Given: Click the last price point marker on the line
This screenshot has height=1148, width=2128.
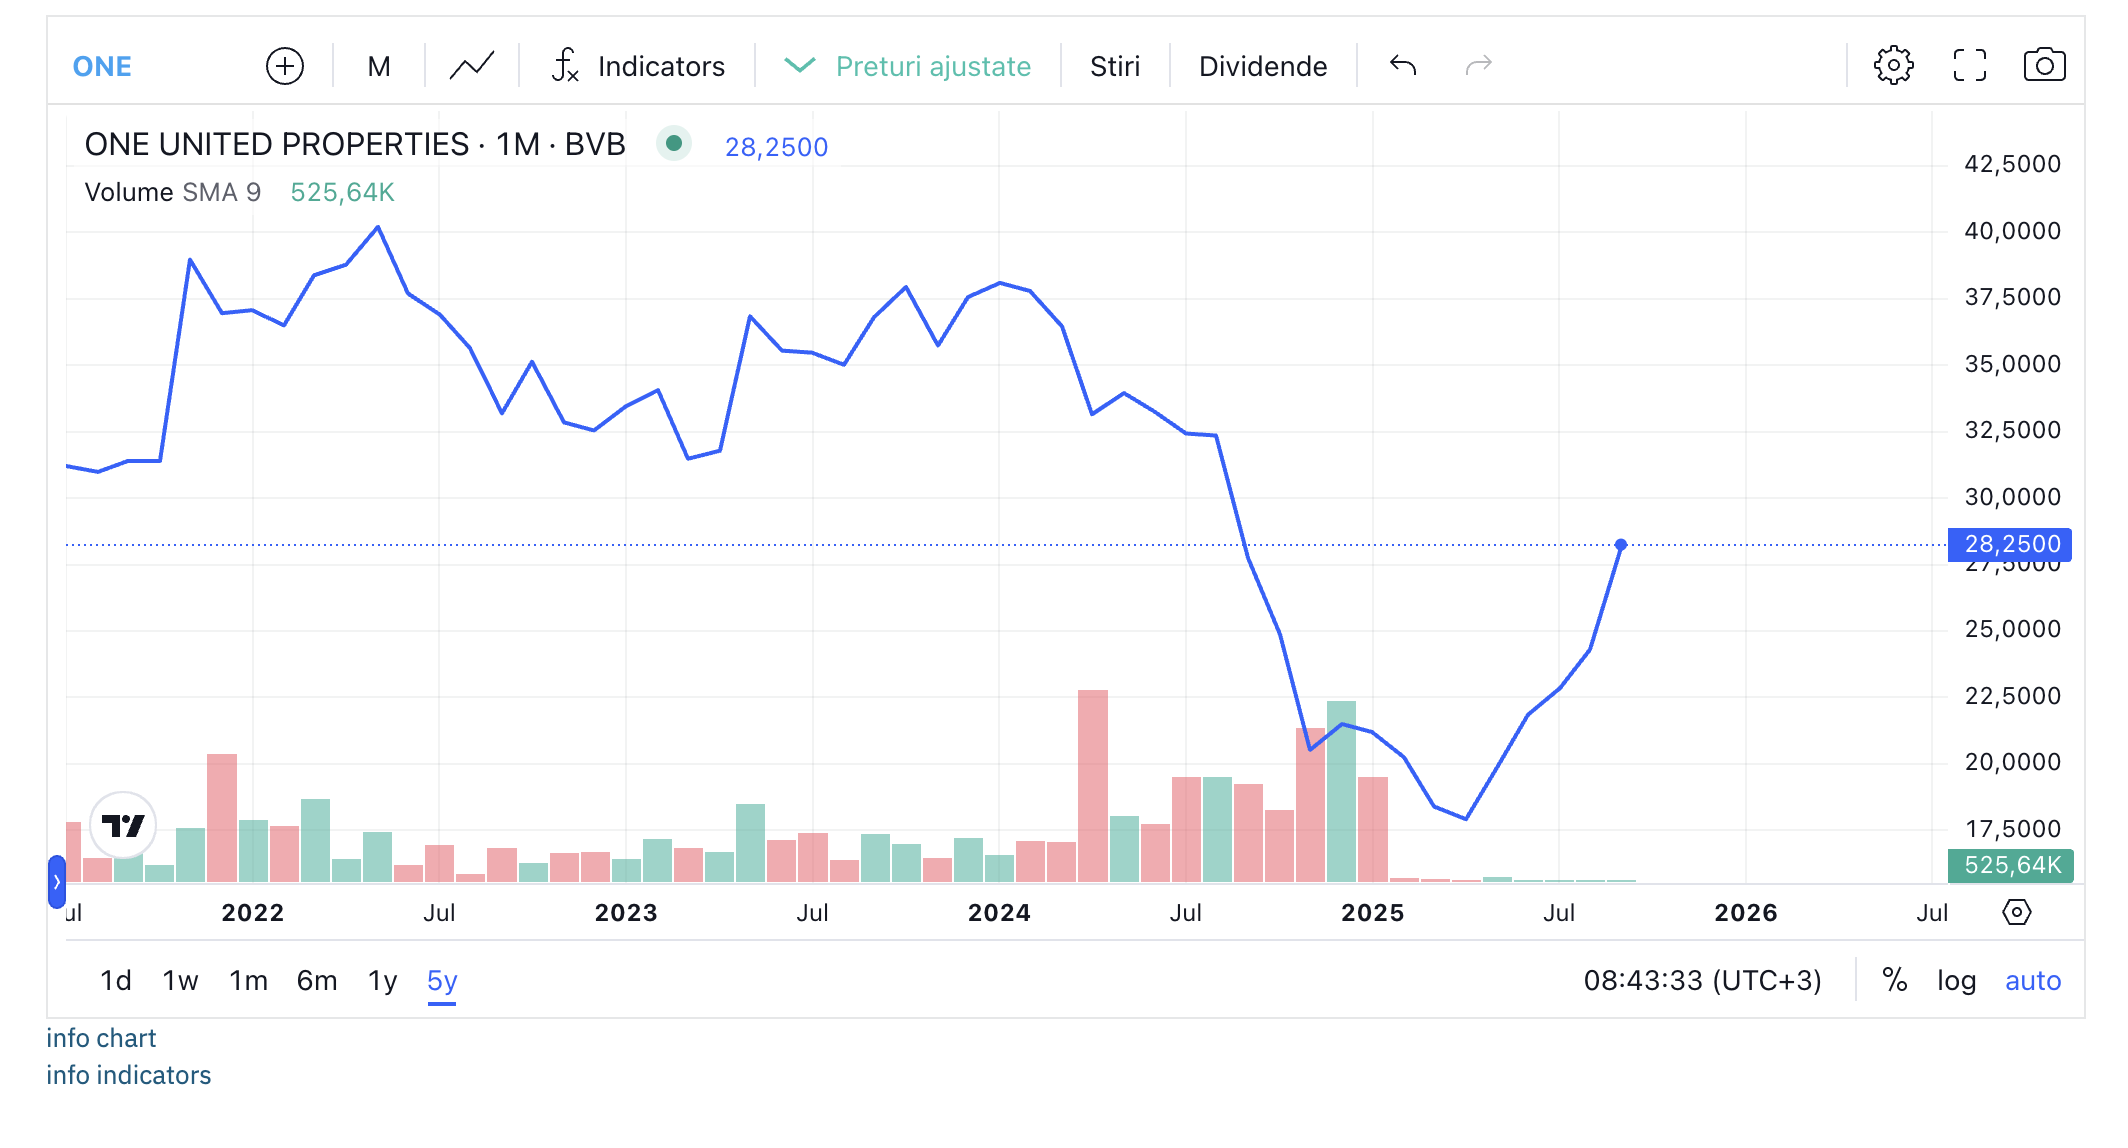Looking at the screenshot, I should tap(1621, 545).
